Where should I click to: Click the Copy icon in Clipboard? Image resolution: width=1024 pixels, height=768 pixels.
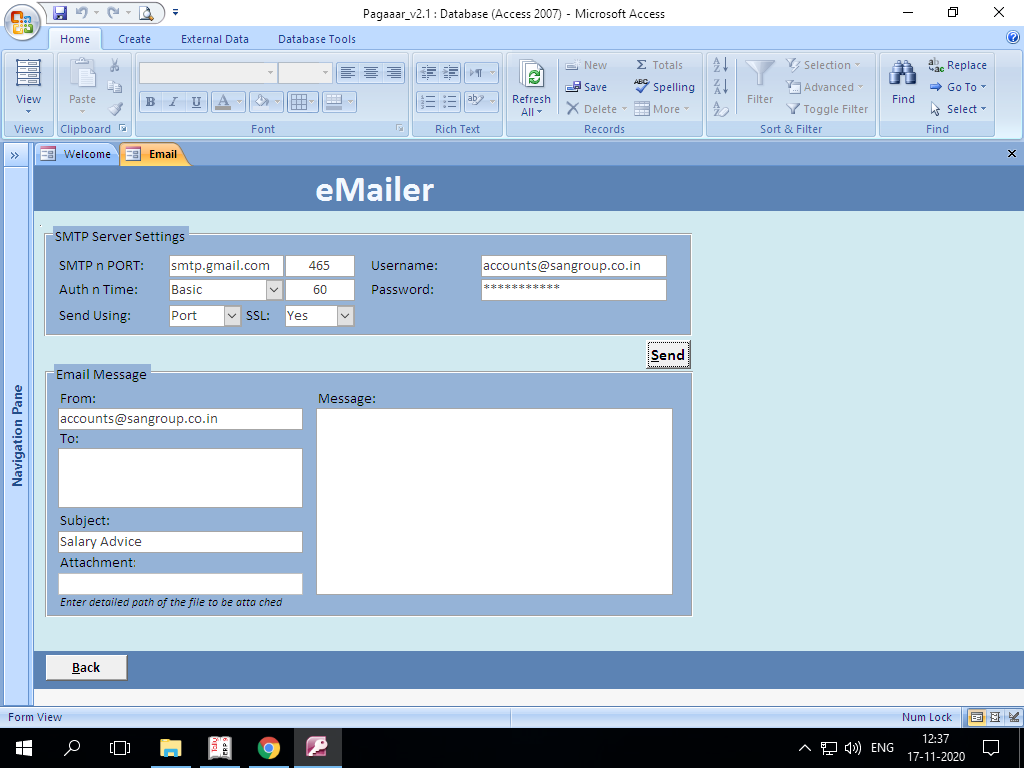pos(115,87)
